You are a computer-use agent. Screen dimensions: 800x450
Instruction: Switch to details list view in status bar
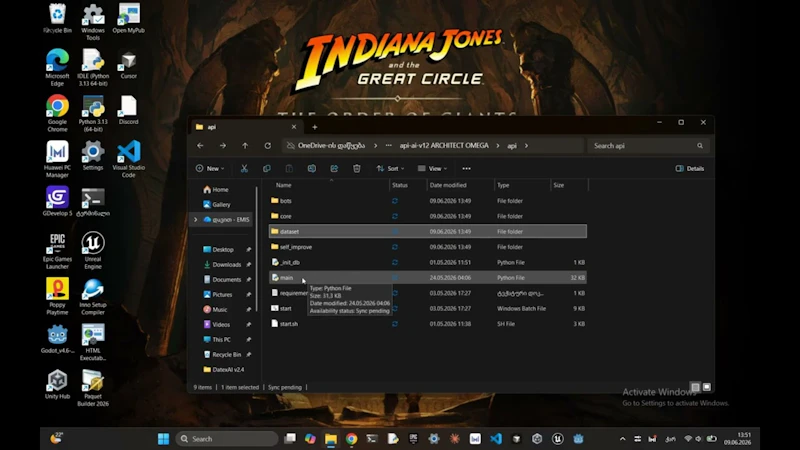[x=695, y=387]
